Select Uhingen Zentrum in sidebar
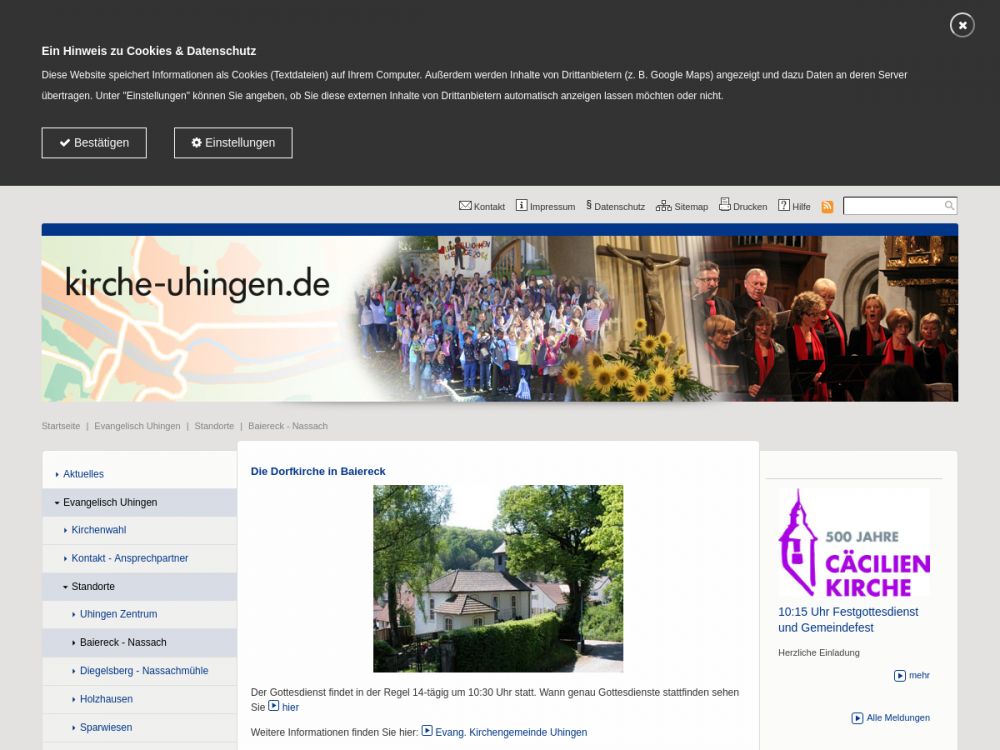This screenshot has width=1000, height=750. tap(118, 614)
